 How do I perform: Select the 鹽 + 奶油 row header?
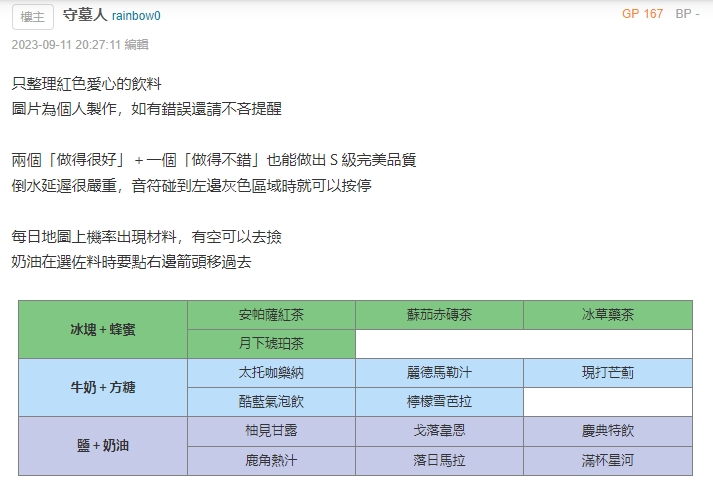(x=103, y=445)
